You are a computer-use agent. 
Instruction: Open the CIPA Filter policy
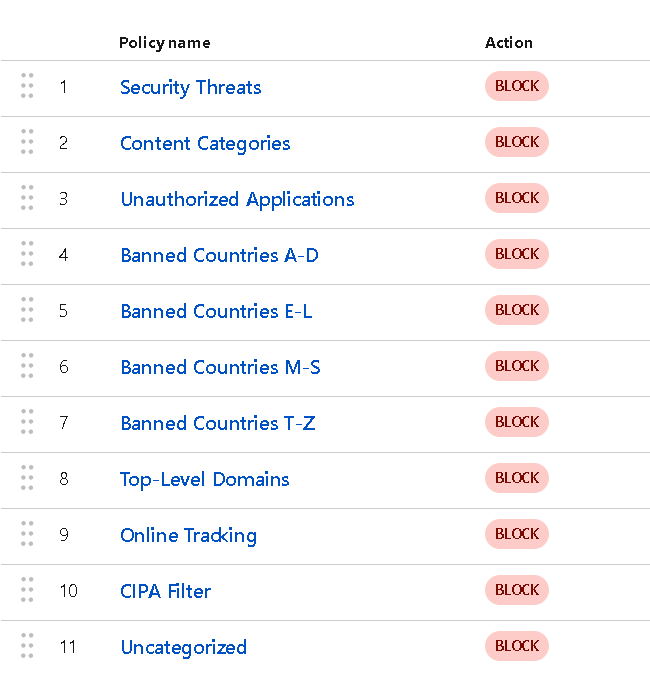pyautogui.click(x=165, y=591)
